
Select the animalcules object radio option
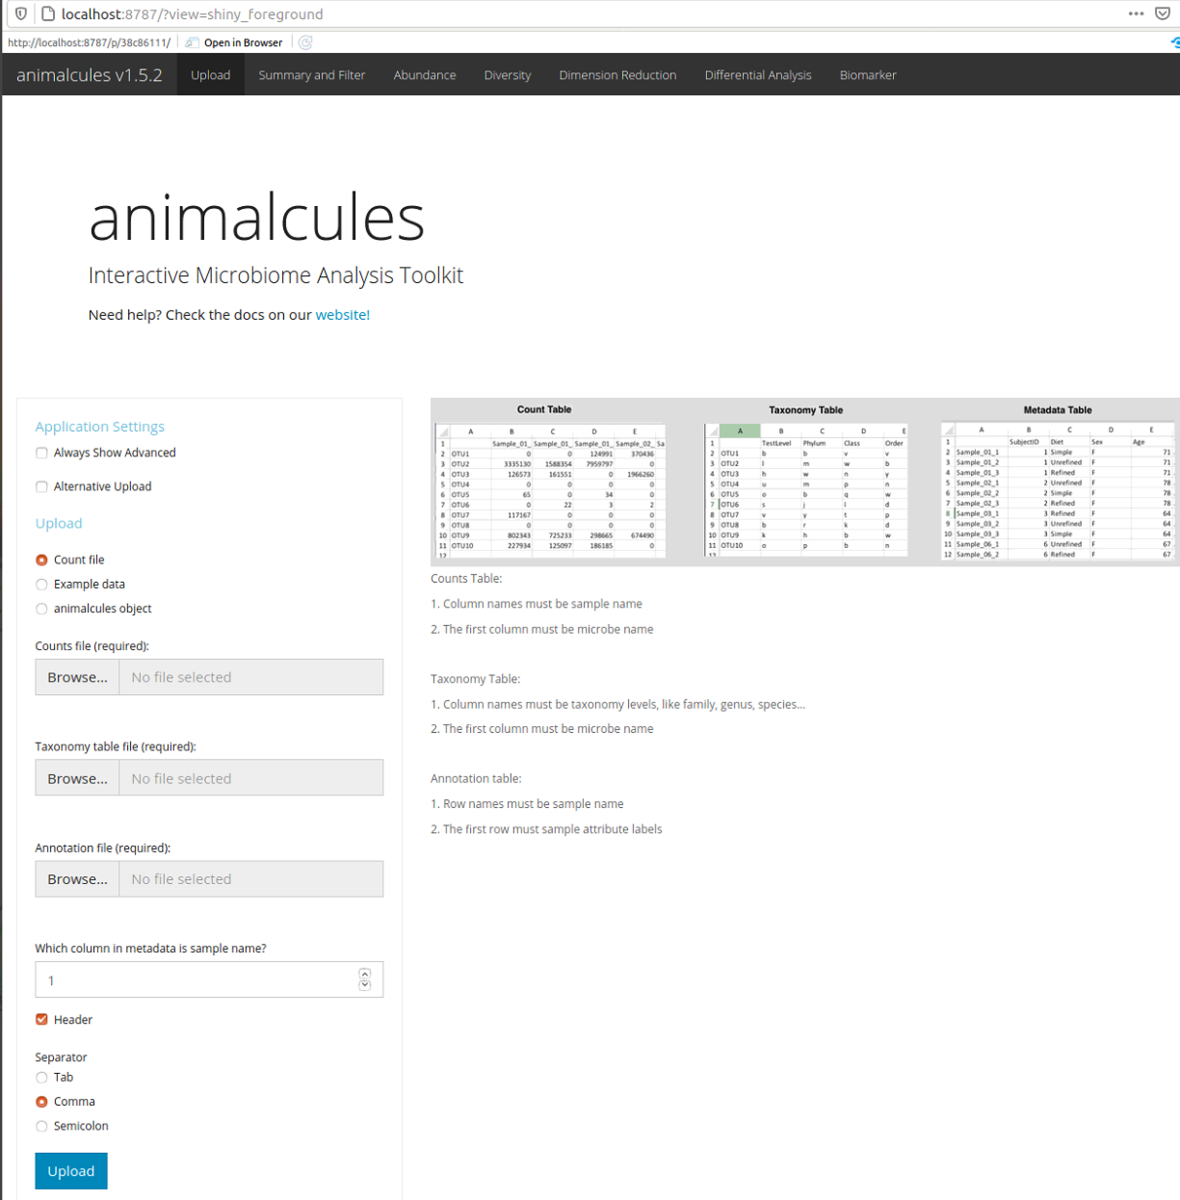(42, 609)
